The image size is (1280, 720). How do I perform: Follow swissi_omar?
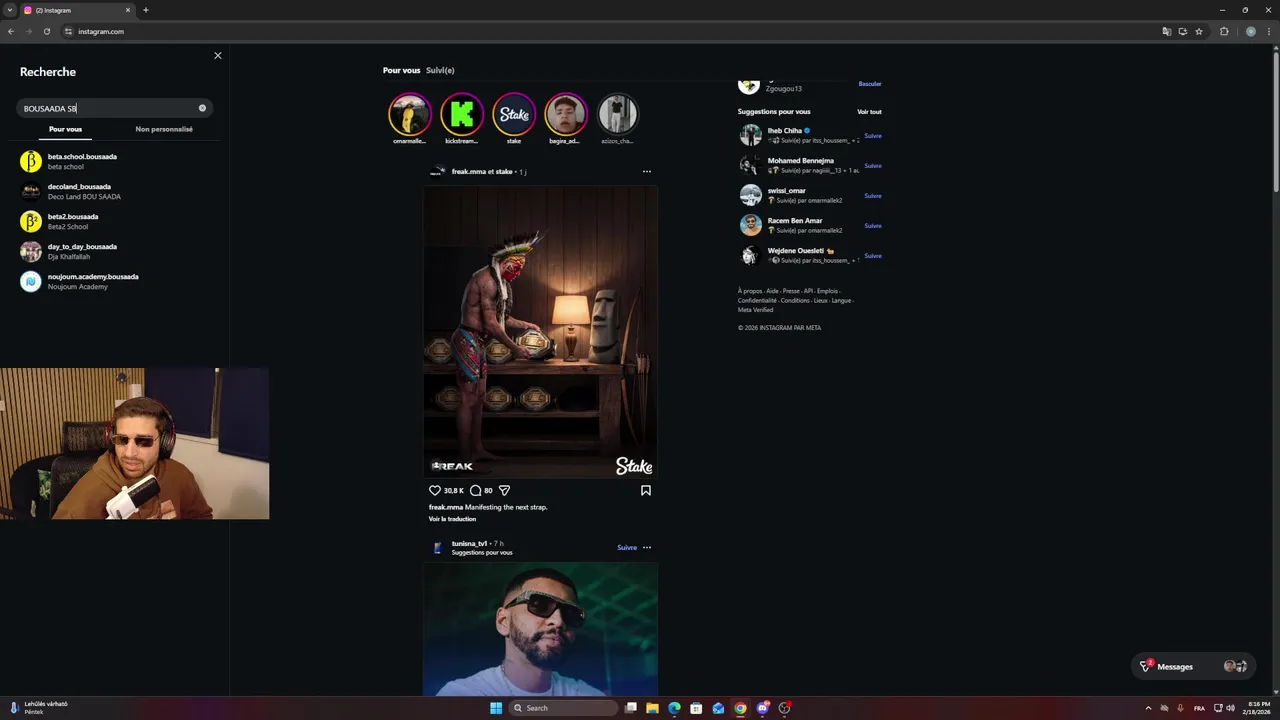click(873, 196)
